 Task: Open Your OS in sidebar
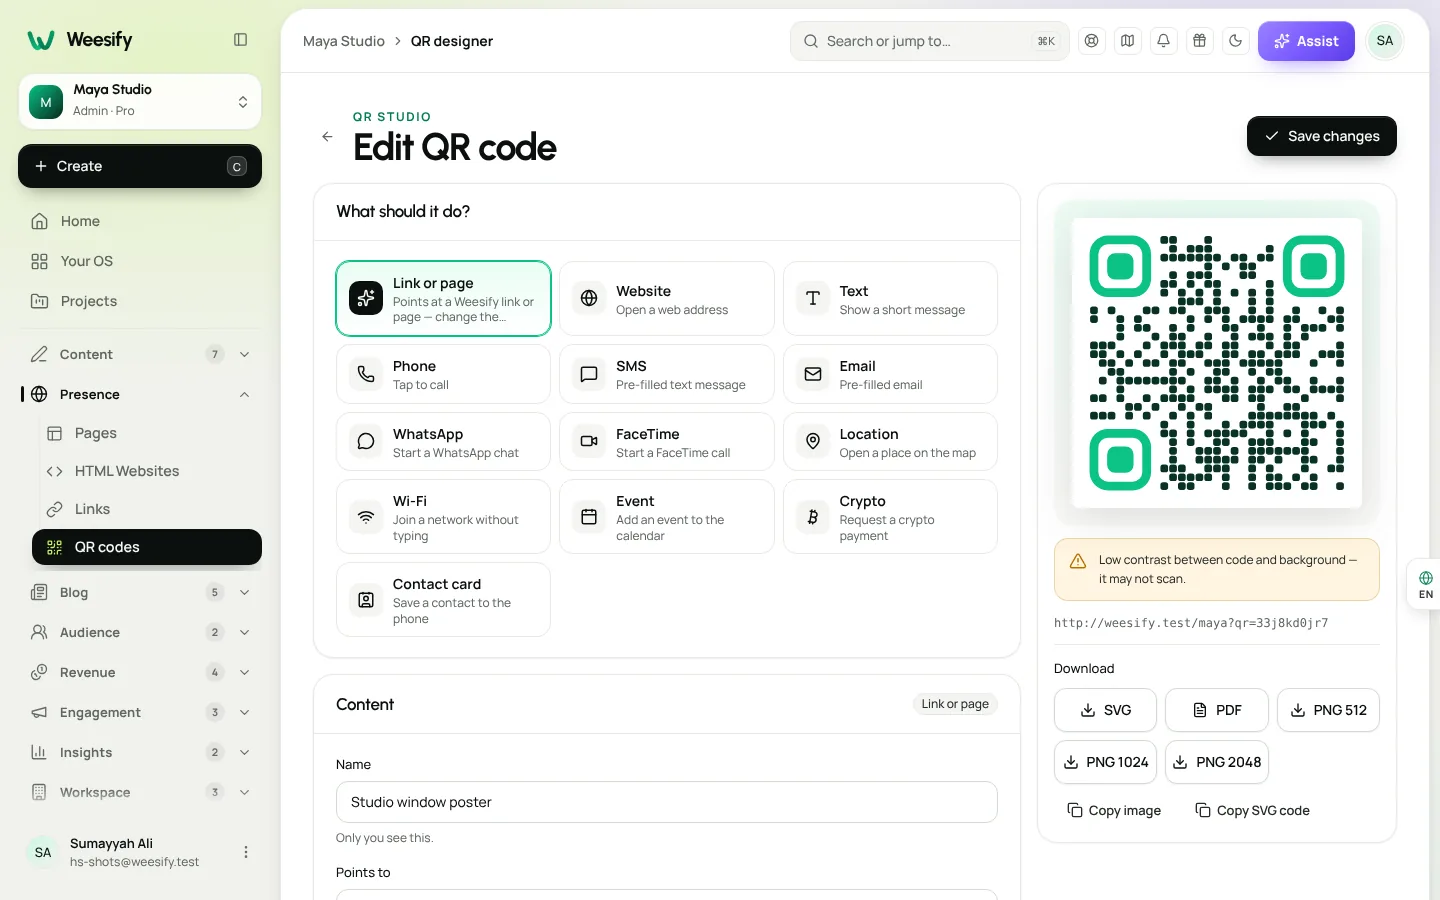tap(140, 261)
